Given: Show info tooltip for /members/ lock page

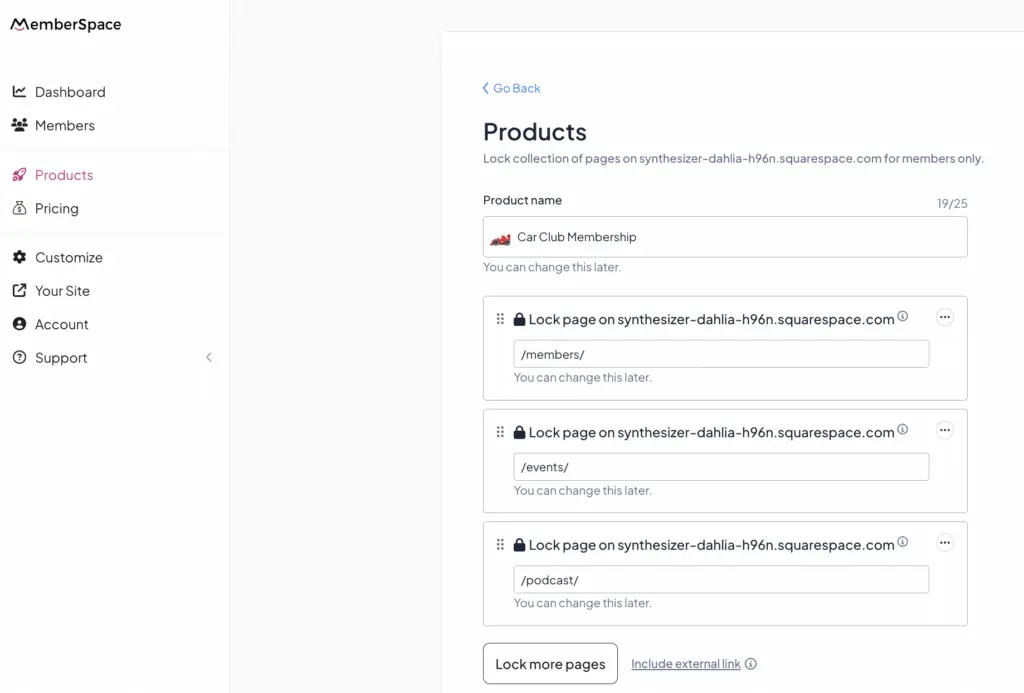Looking at the screenshot, I should 903,317.
